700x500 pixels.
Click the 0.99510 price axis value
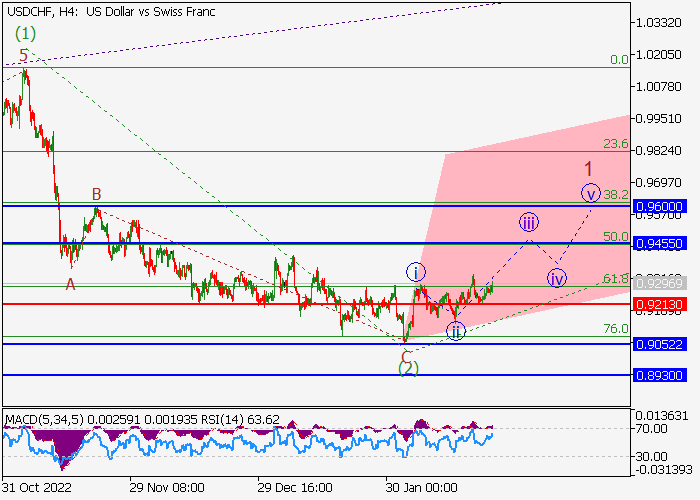click(658, 118)
